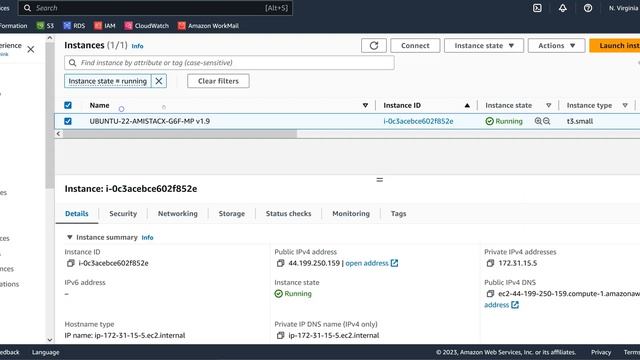Open the Info link beside Instance summary
The image size is (640, 360).
[x=147, y=238]
